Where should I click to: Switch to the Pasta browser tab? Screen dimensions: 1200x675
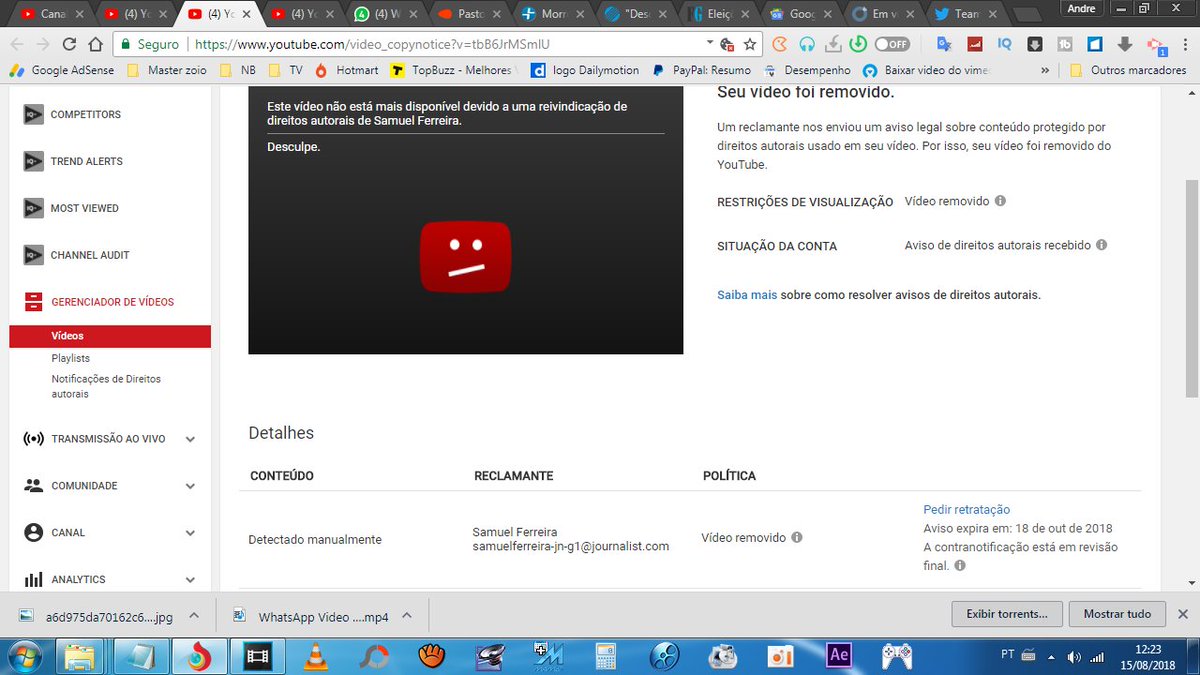[467, 14]
